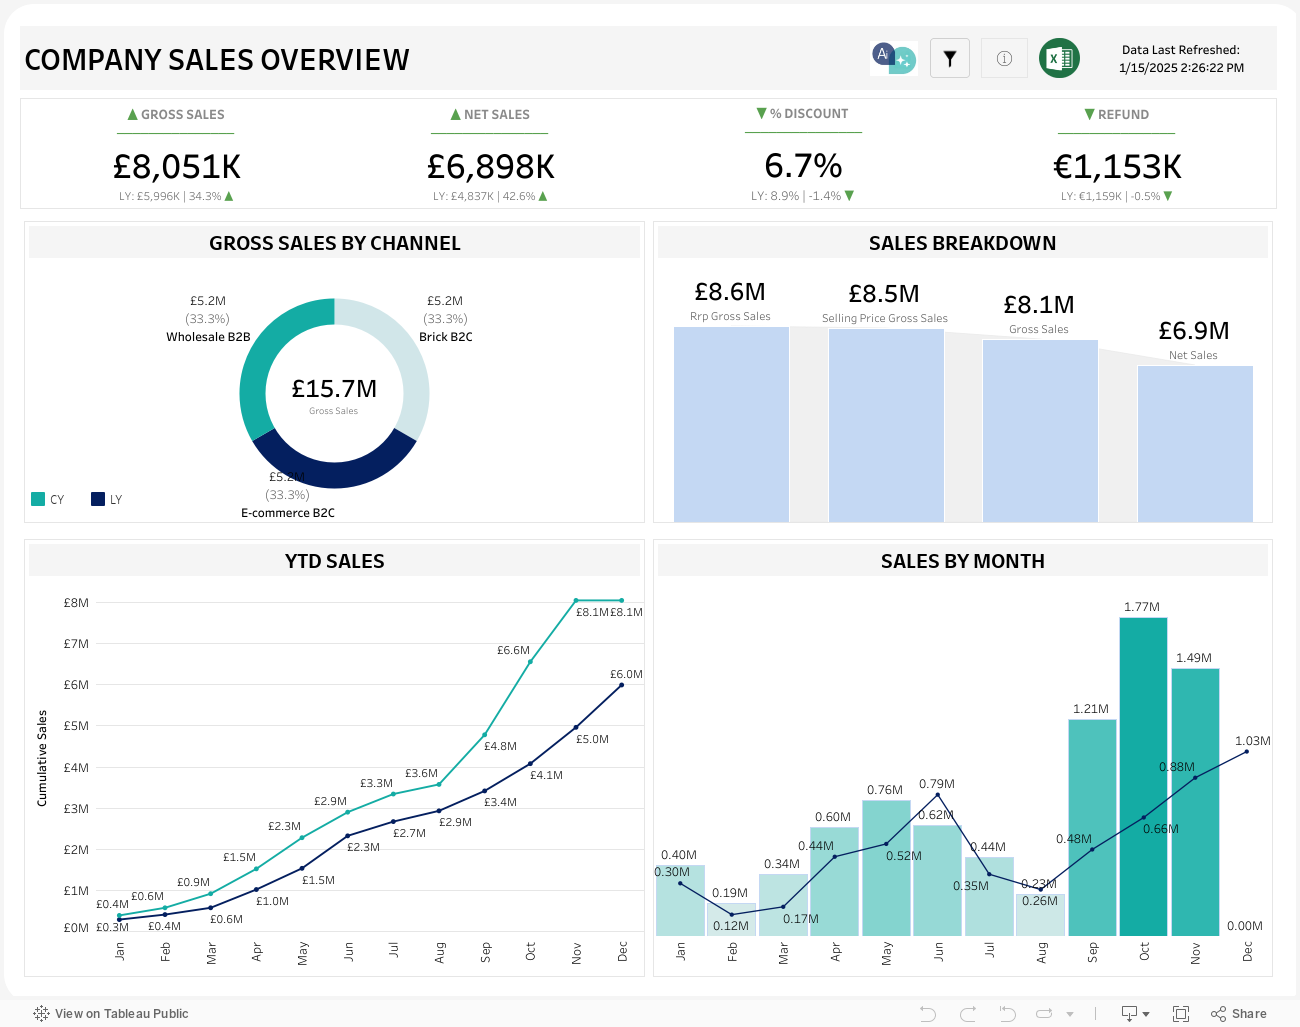Click the Tableau Public logo icon
The image size is (1300, 1027).
coord(41,1013)
